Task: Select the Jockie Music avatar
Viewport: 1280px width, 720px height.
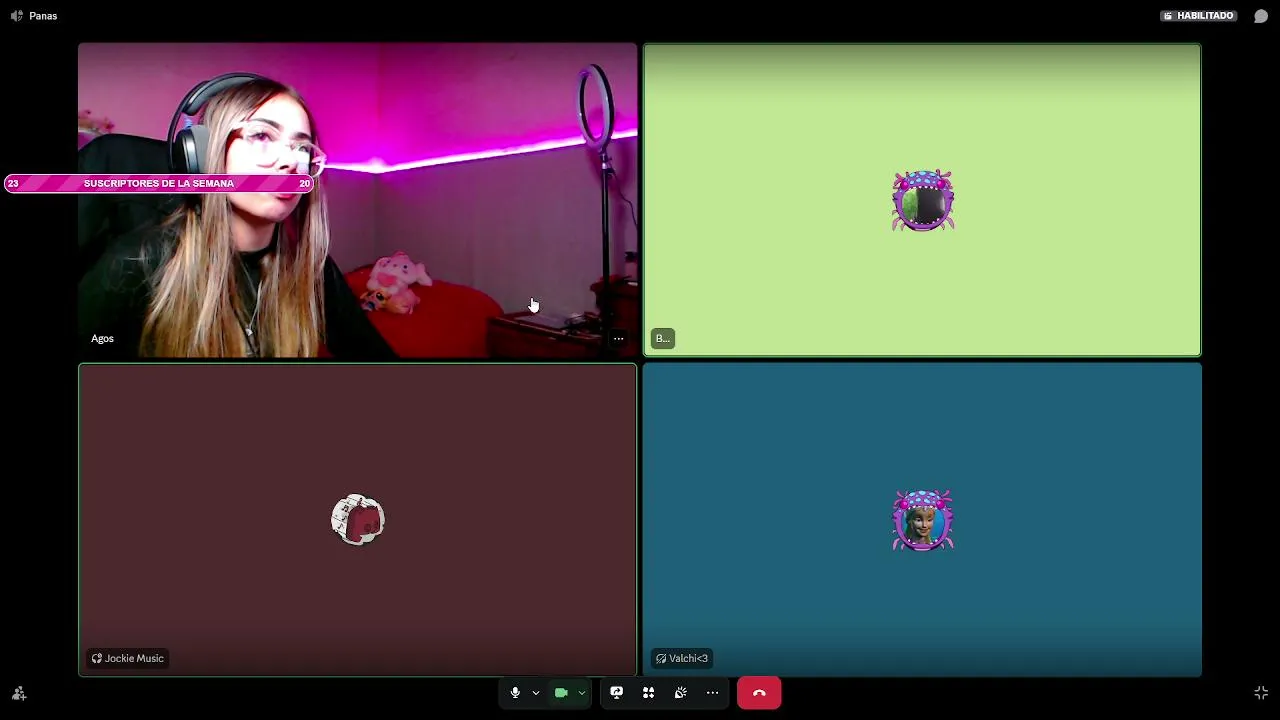Action: coord(358,520)
